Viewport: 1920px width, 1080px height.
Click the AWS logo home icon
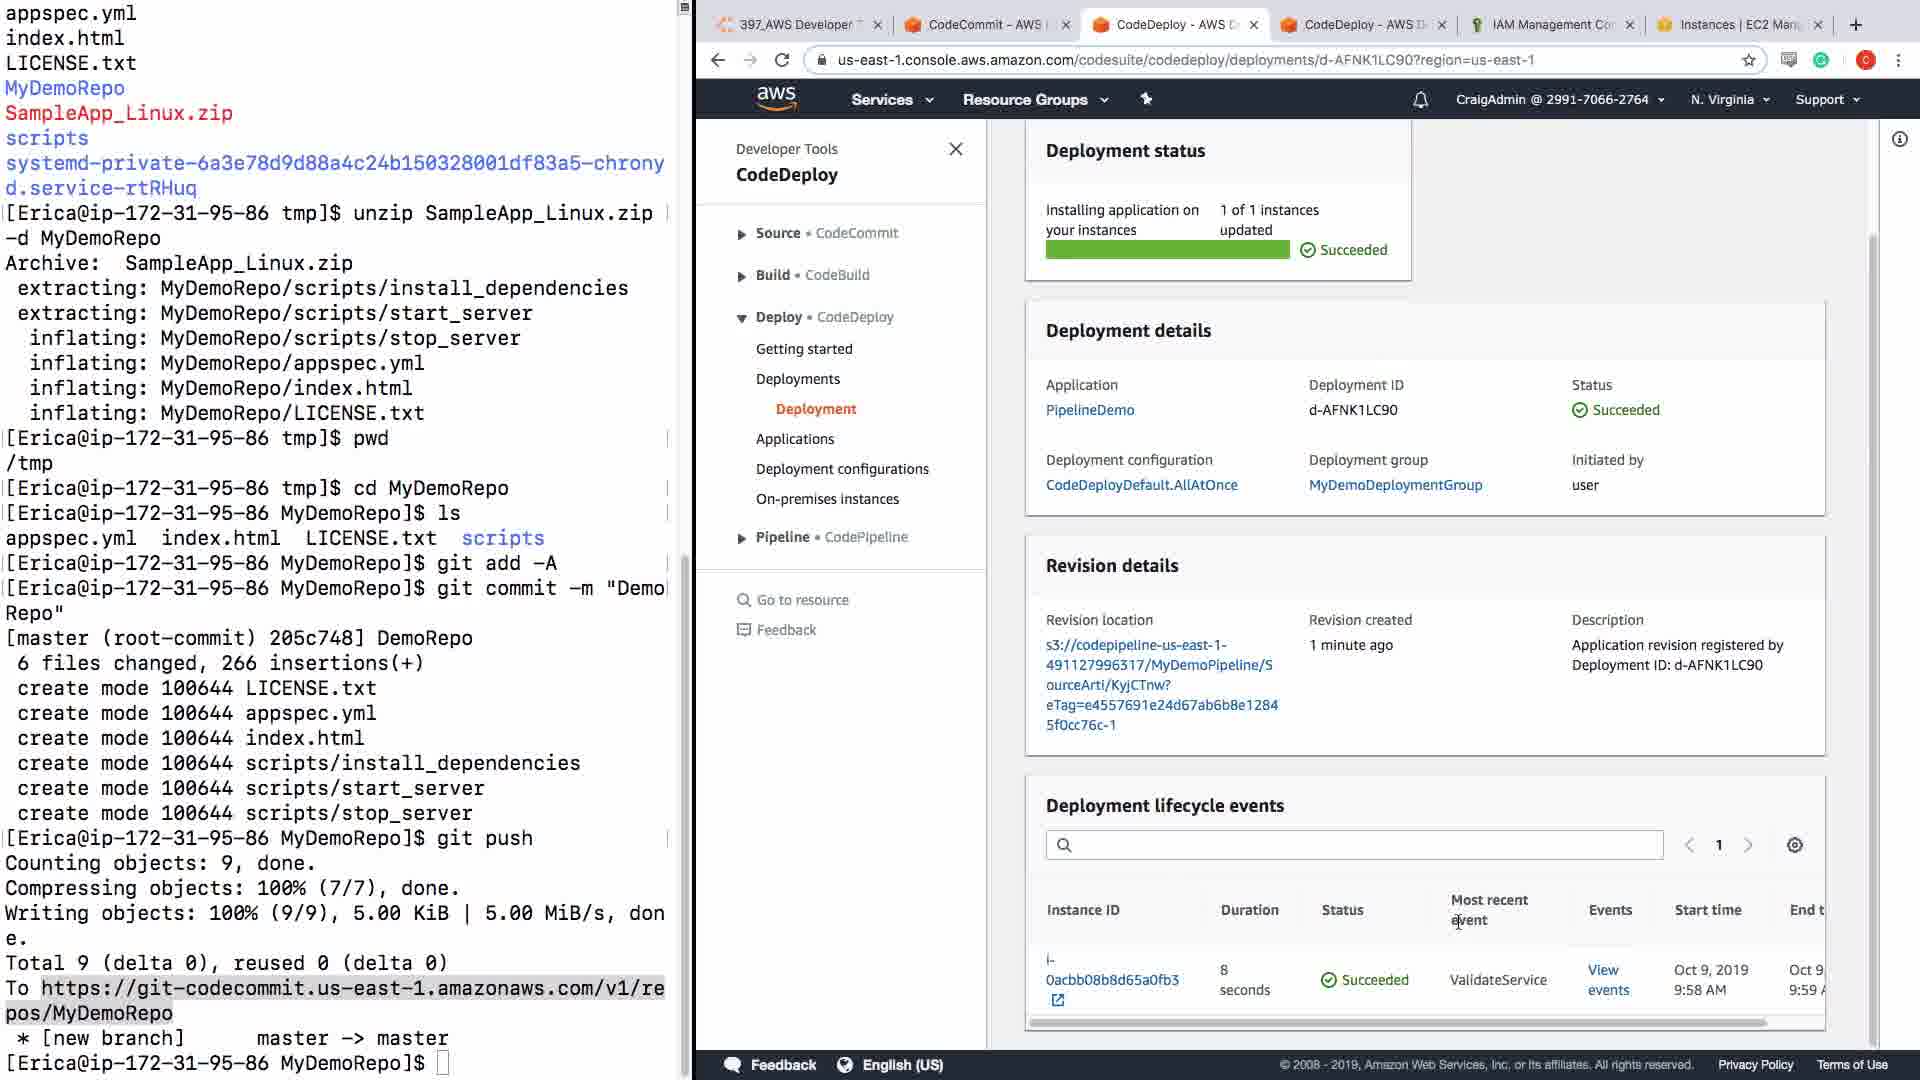776,98
